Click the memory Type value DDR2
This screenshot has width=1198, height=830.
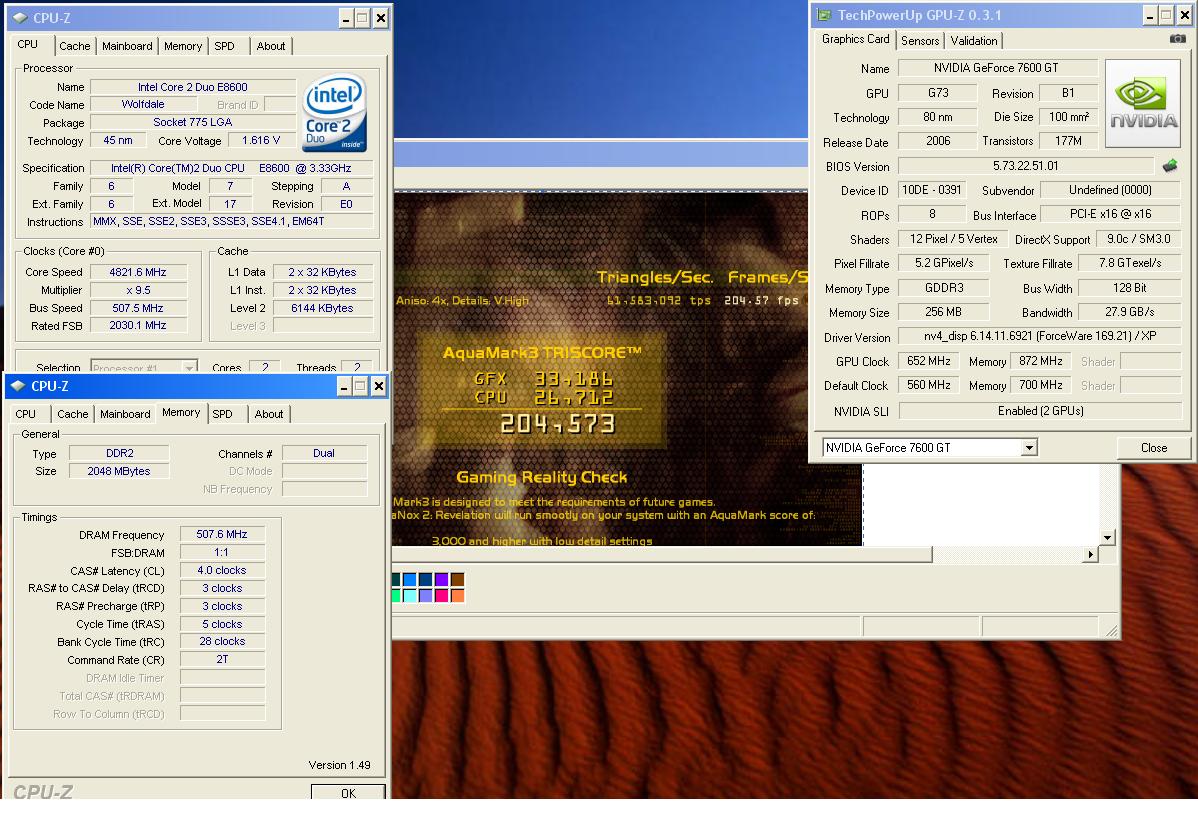pos(120,453)
